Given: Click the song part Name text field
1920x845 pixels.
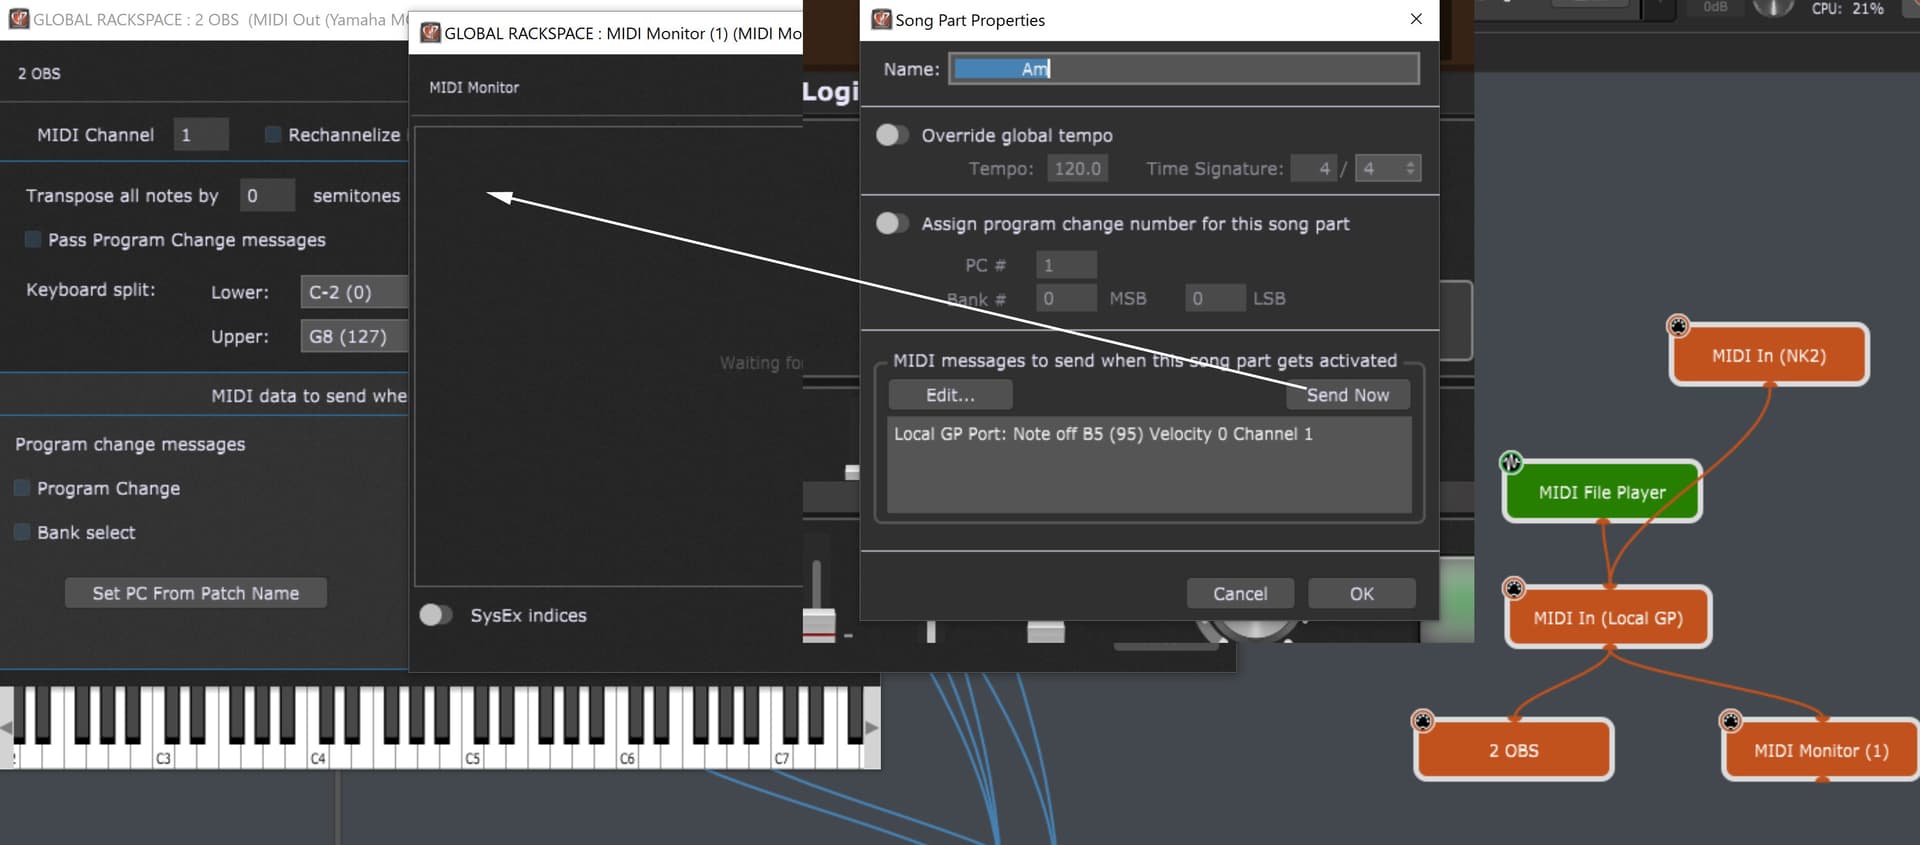Looking at the screenshot, I should 1183,69.
